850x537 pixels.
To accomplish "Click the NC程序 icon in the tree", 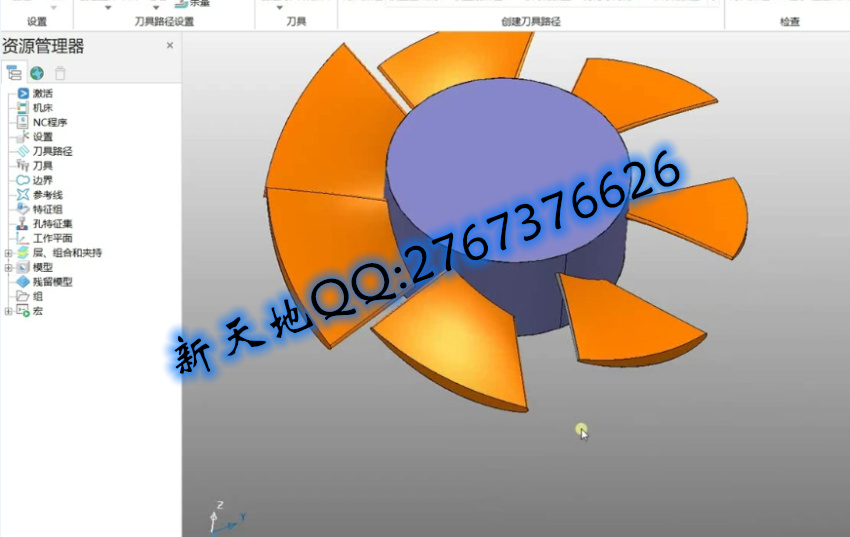I will (x=23, y=122).
